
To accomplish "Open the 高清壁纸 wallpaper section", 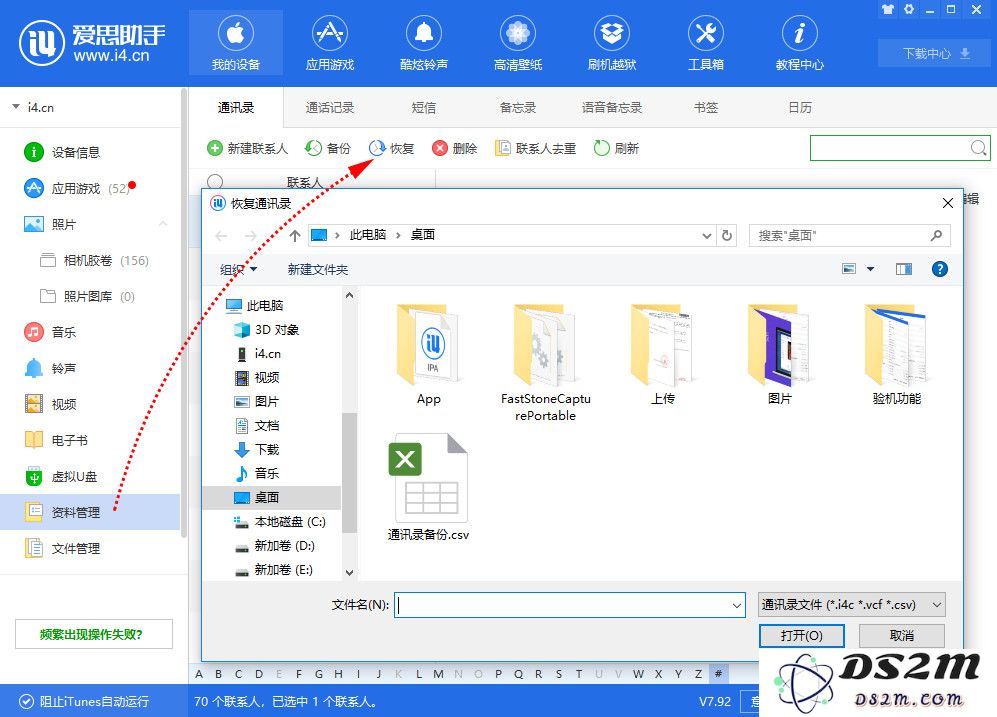I will 518,43.
